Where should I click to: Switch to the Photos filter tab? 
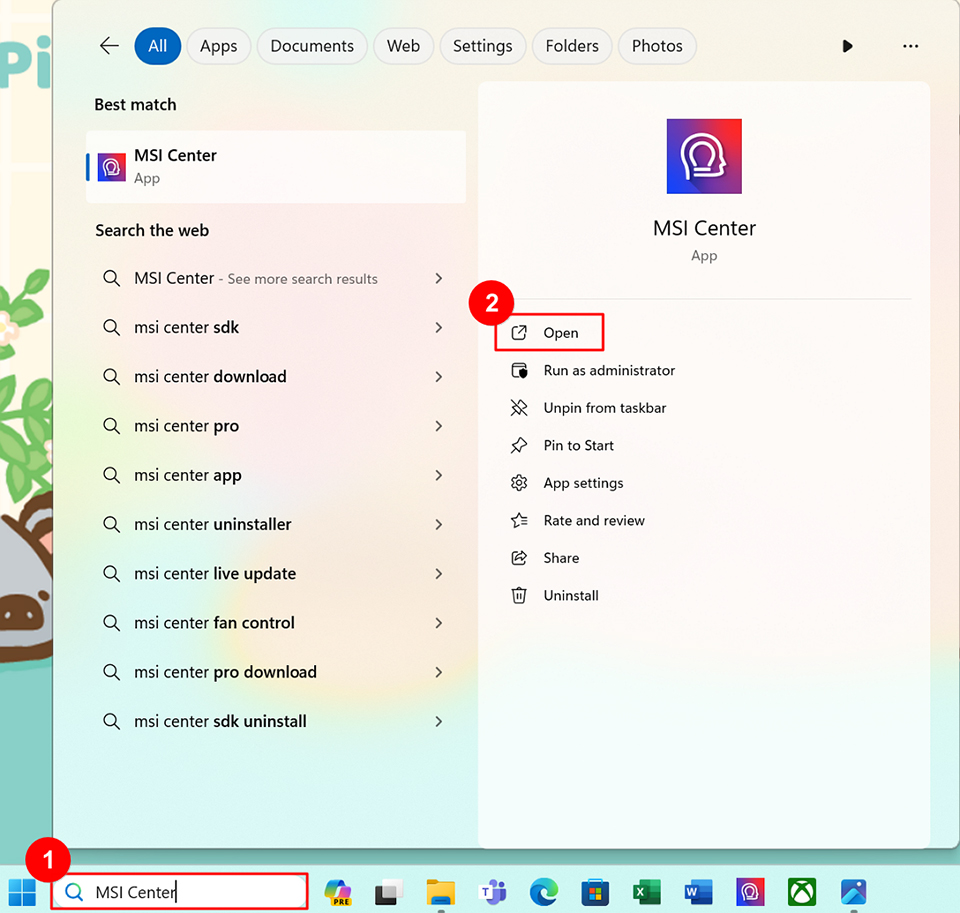657,46
